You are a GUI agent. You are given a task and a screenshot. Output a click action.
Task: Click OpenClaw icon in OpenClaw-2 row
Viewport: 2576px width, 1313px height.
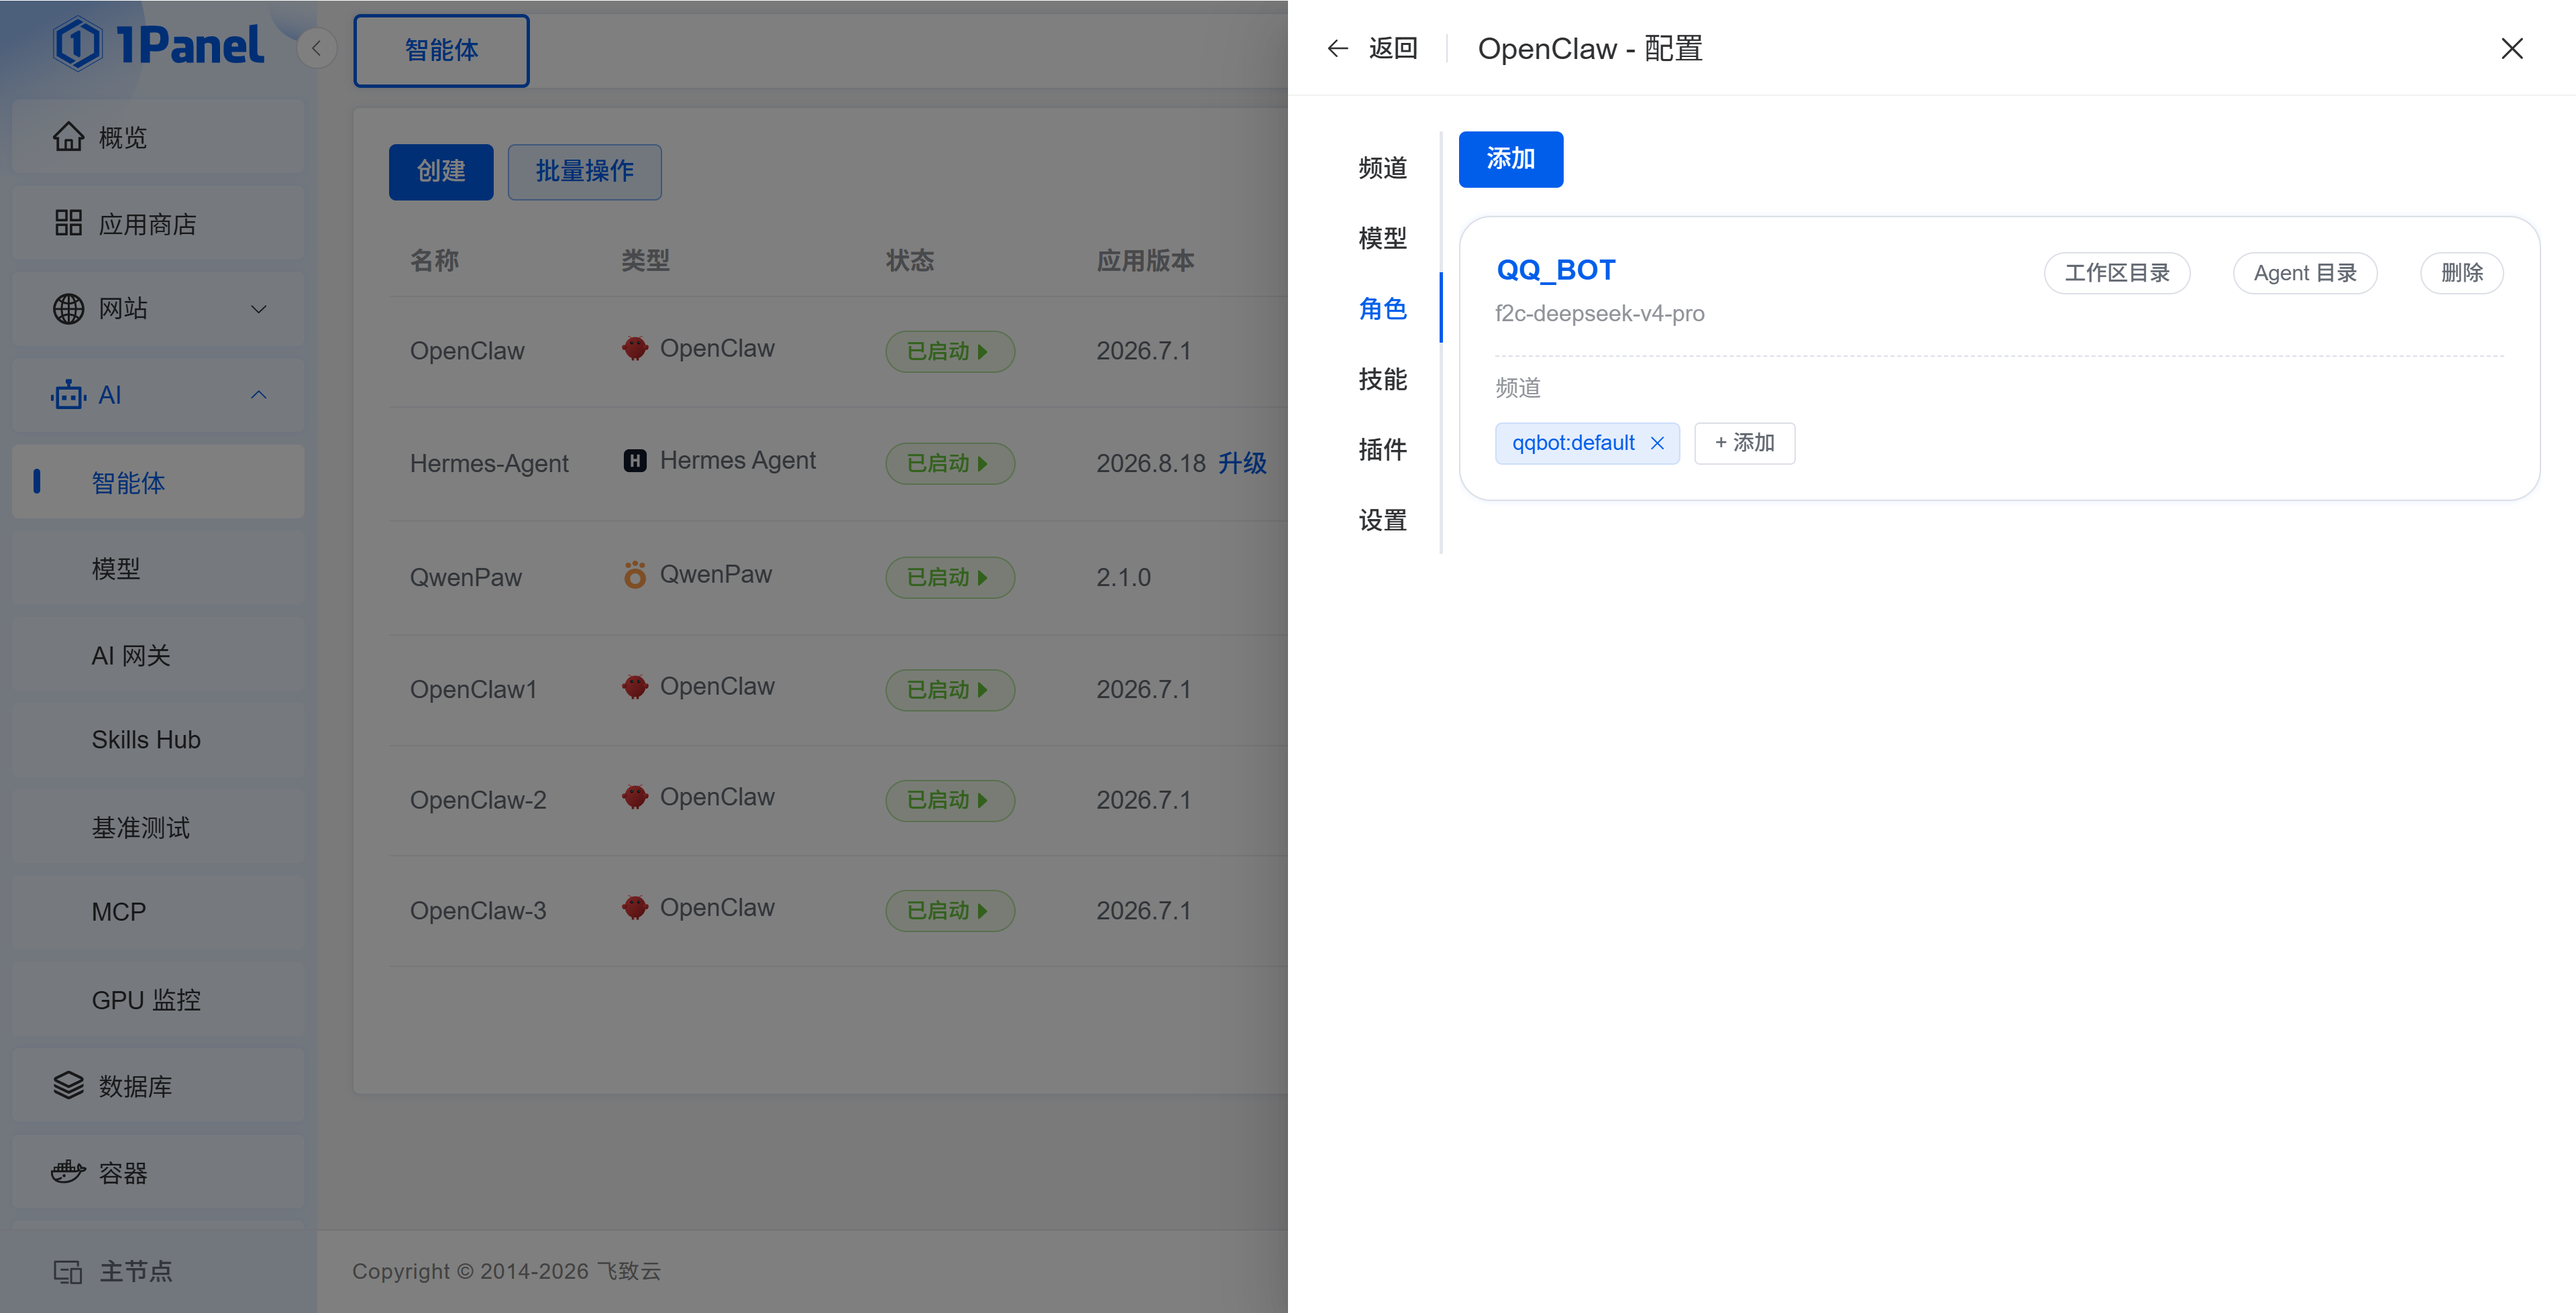635,797
